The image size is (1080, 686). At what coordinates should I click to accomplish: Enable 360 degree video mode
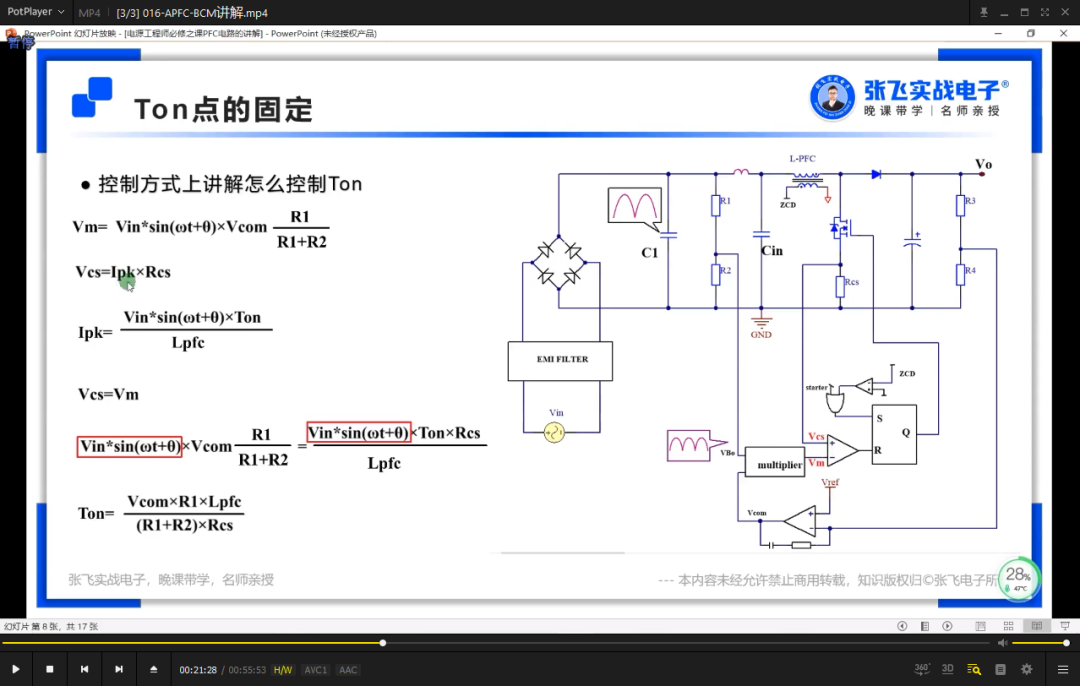coord(922,669)
